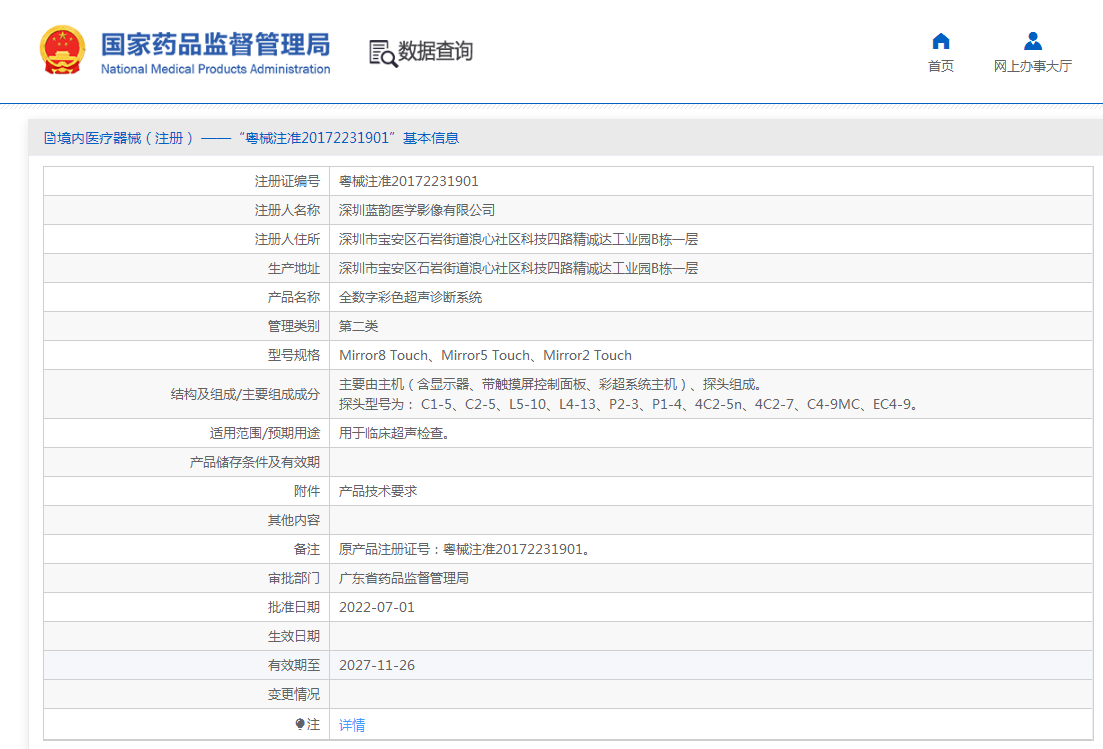
Task: Click 产品储存条件及有效期 label
Action: point(255,462)
